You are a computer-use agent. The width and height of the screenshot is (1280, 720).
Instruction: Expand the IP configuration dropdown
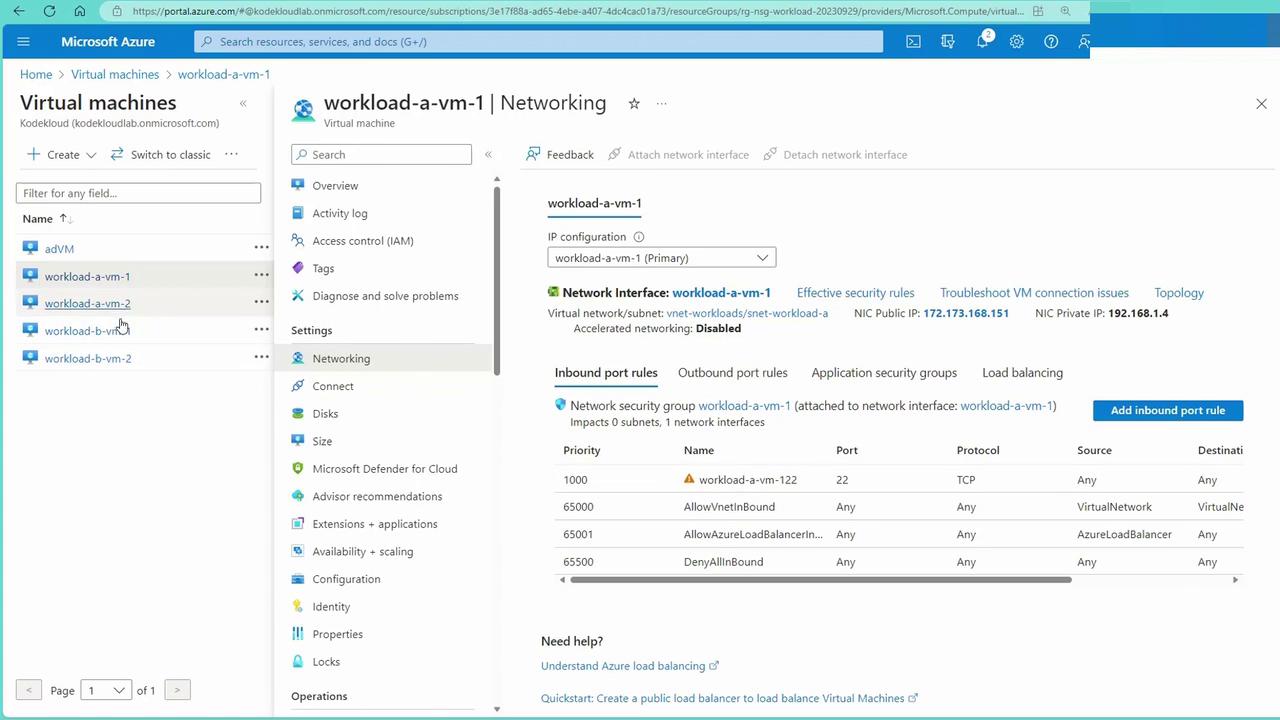pos(661,258)
